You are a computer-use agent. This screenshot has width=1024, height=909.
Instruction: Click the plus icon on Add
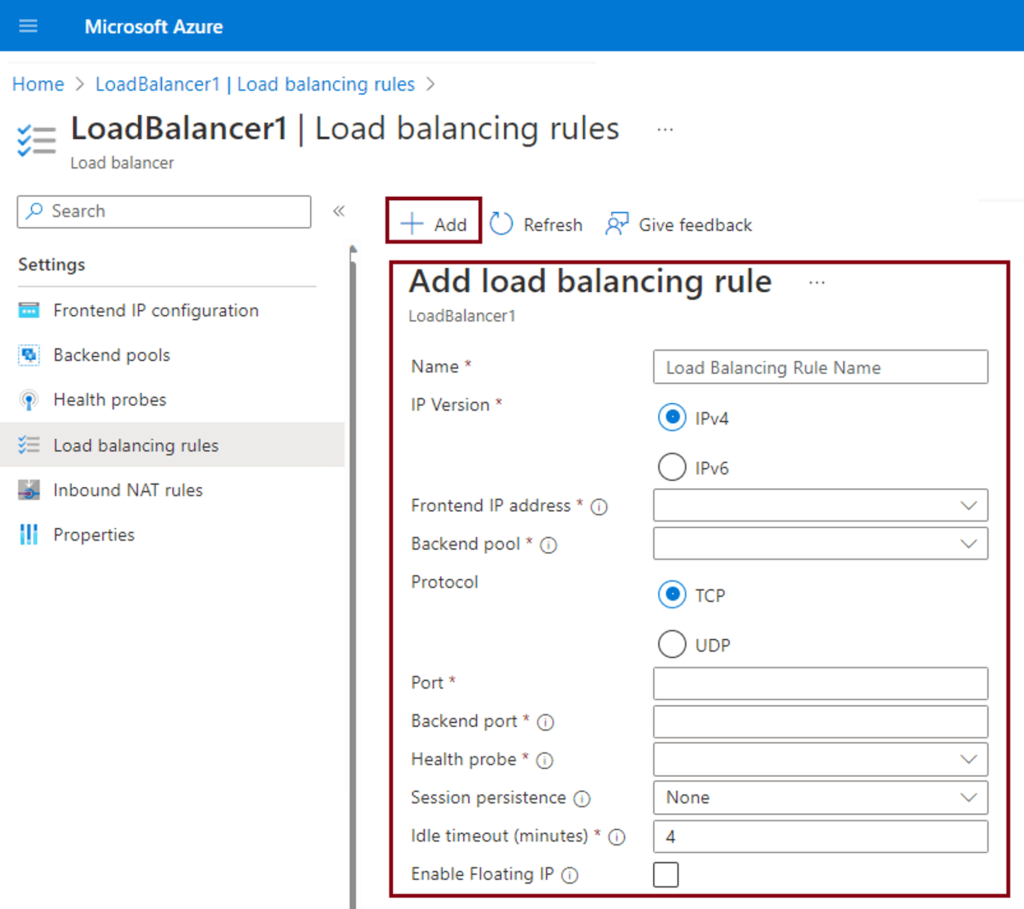[x=412, y=224]
